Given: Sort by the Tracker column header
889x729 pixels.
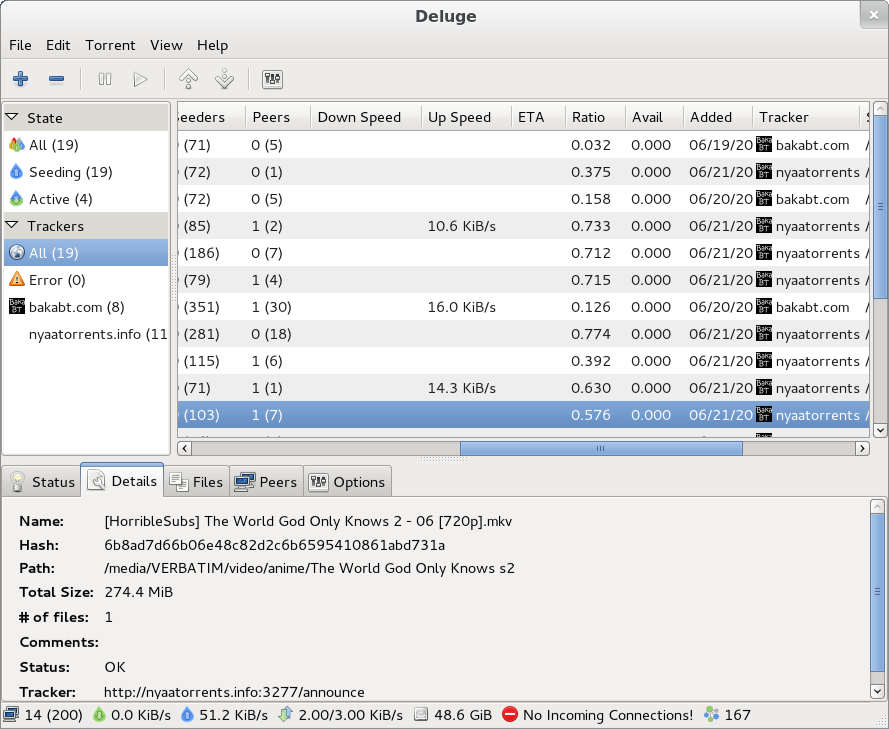Looking at the screenshot, I should point(806,117).
